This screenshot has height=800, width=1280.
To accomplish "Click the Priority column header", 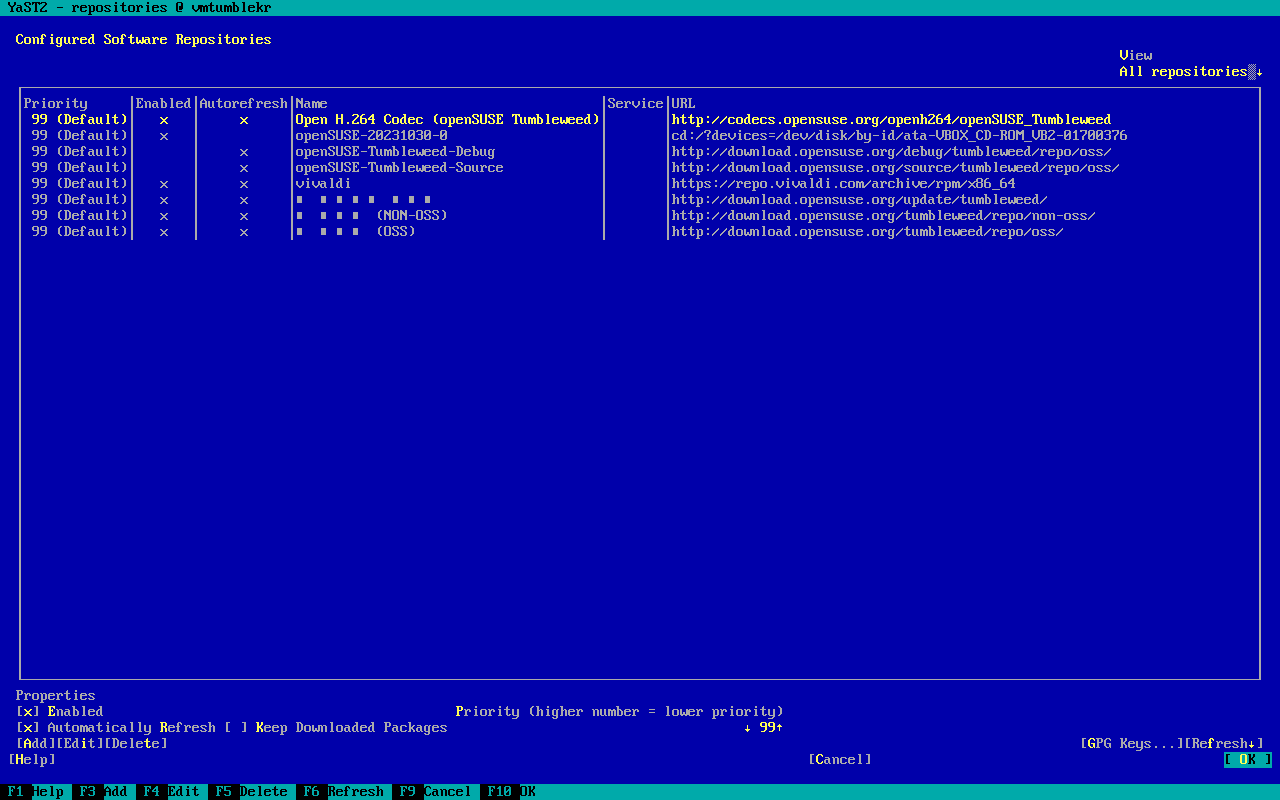I will pyautogui.click(x=56, y=104).
